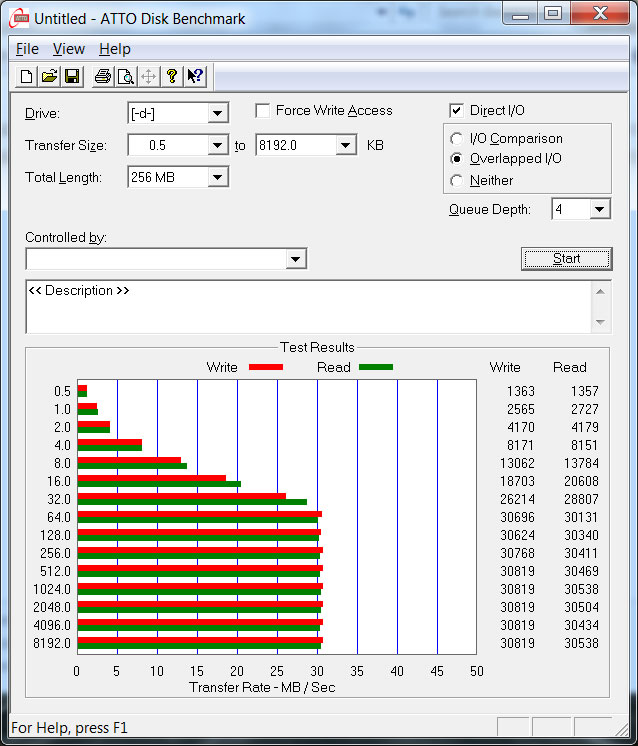
Task: Click the Description scrollbar down arrow
Action: (x=600, y=322)
